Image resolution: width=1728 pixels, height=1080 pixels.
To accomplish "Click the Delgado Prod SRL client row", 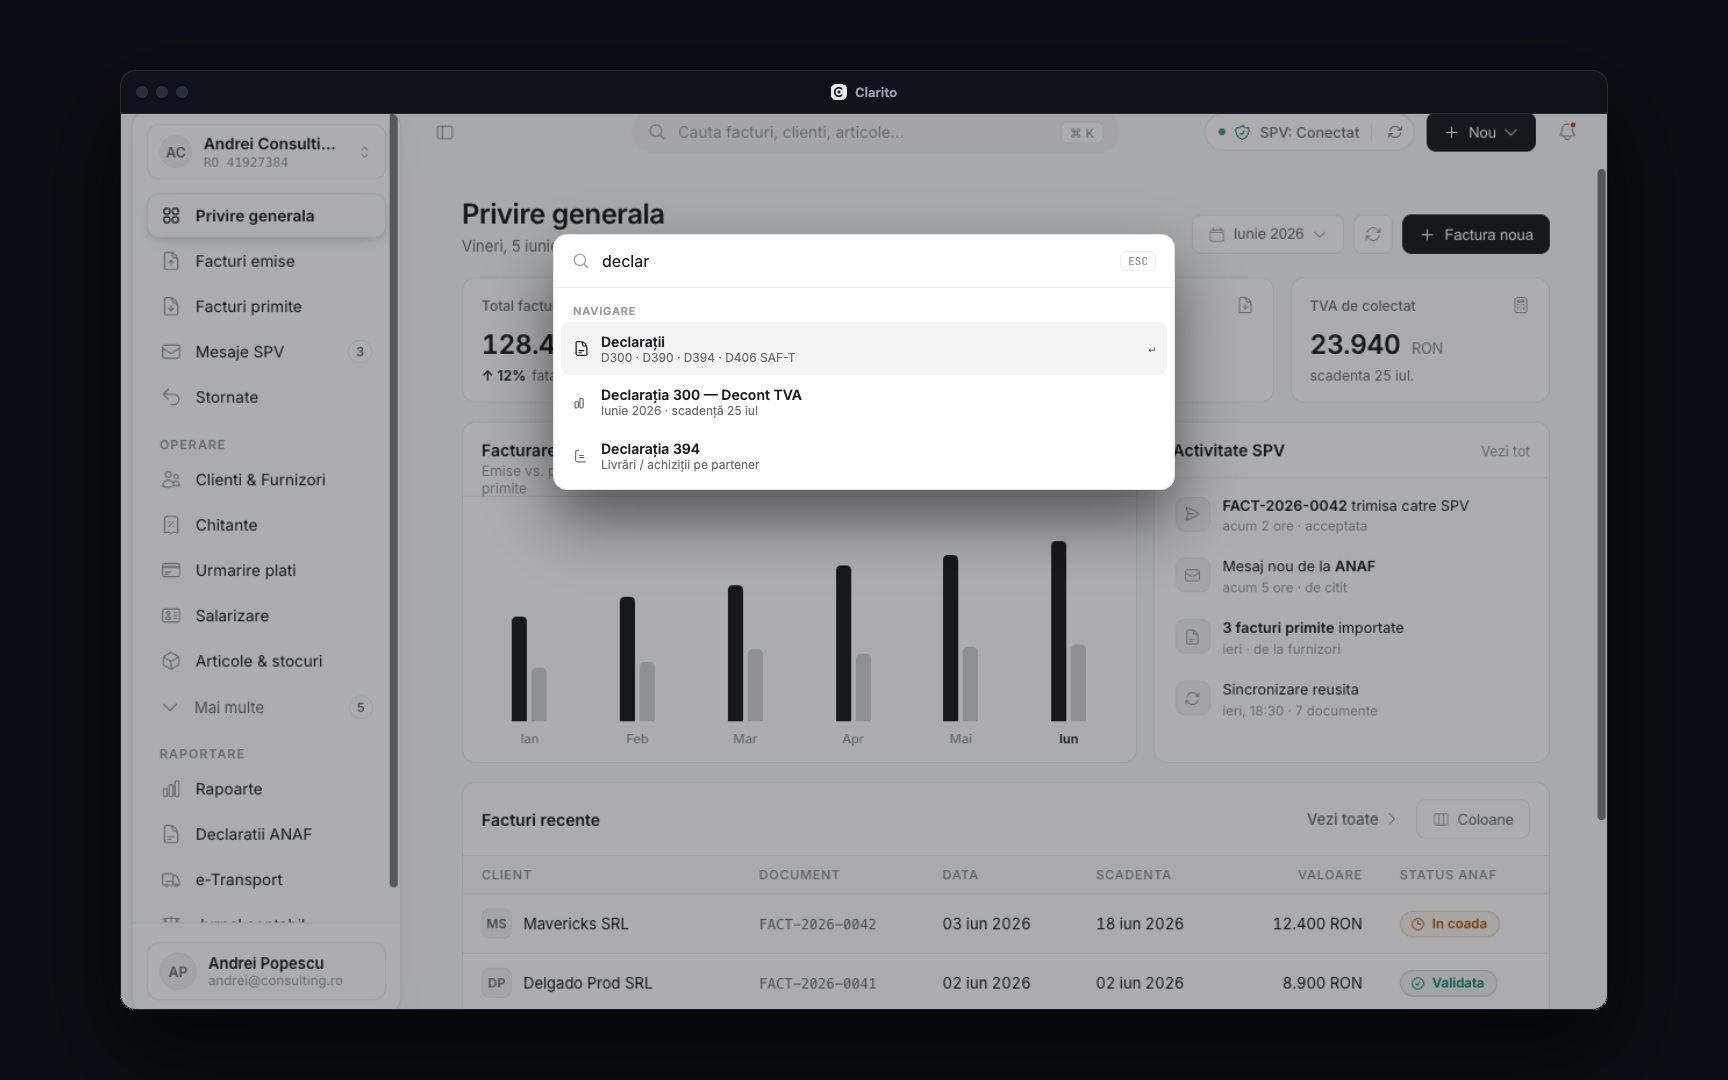I will pos(1005,983).
